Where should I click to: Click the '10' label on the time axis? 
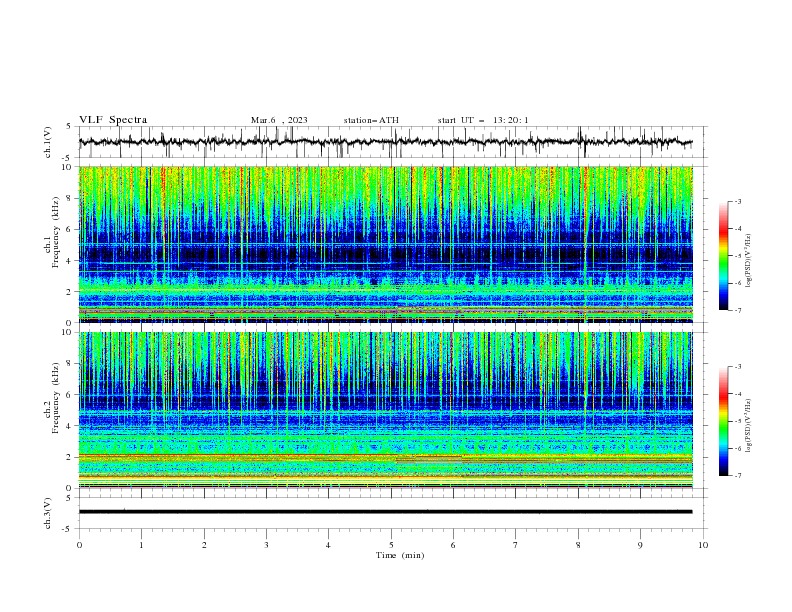(703, 545)
